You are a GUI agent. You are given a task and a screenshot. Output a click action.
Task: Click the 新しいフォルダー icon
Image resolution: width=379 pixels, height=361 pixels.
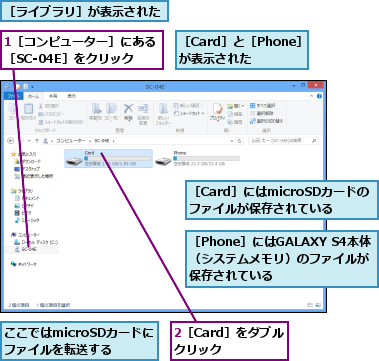(163, 114)
